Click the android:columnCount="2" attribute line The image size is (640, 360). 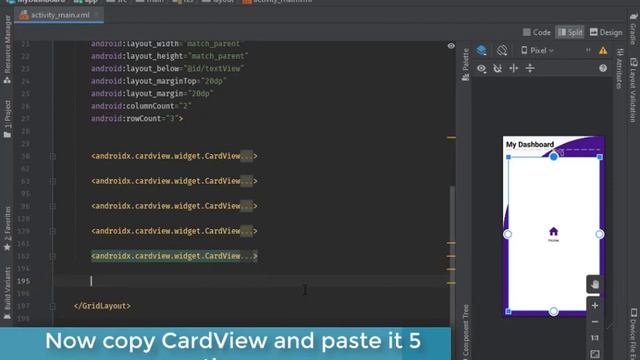click(x=141, y=106)
